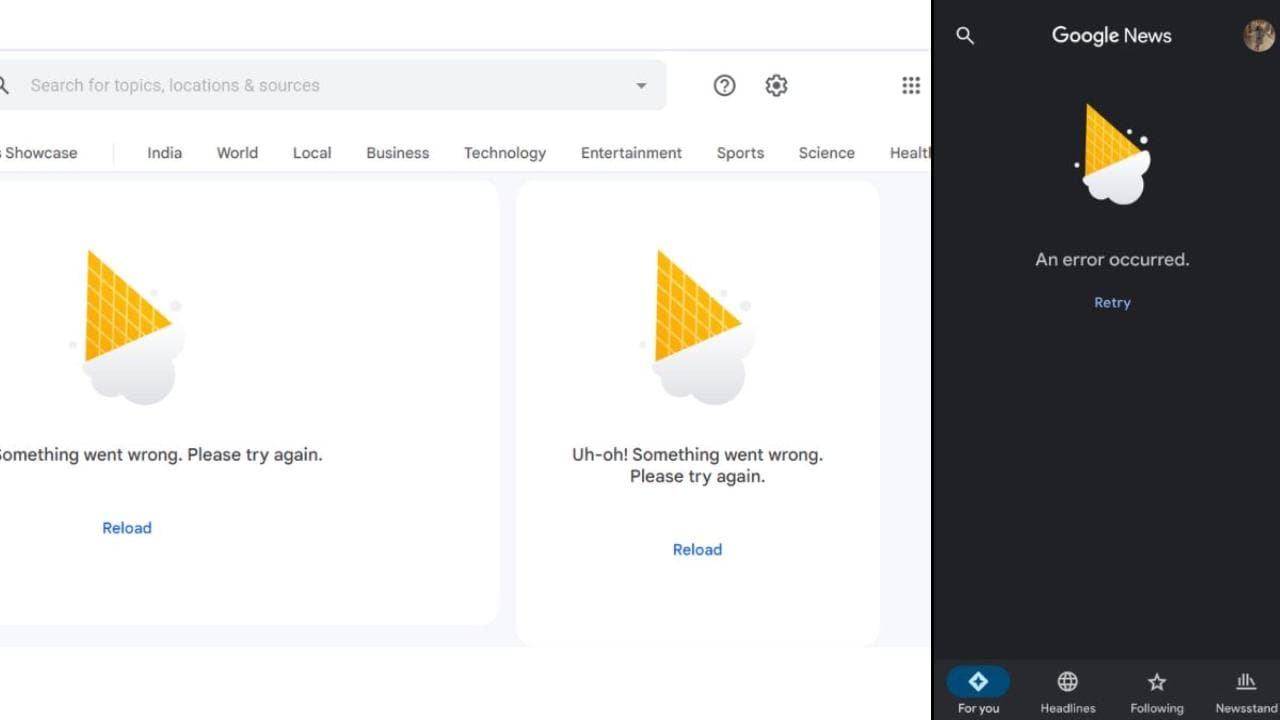Tap Retry in the mobile app
Viewport: 1280px width, 720px height.
click(1112, 303)
